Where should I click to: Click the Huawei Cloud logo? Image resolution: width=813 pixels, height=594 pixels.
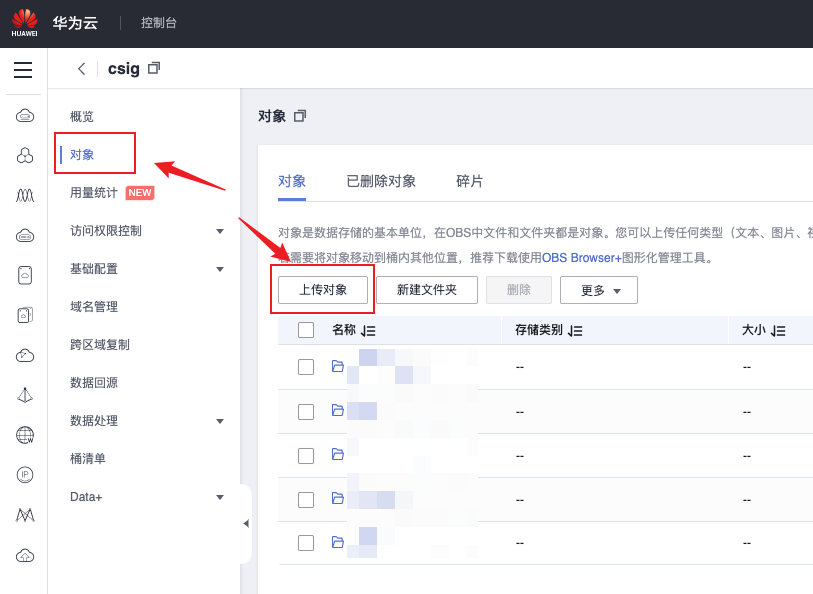click(24, 22)
